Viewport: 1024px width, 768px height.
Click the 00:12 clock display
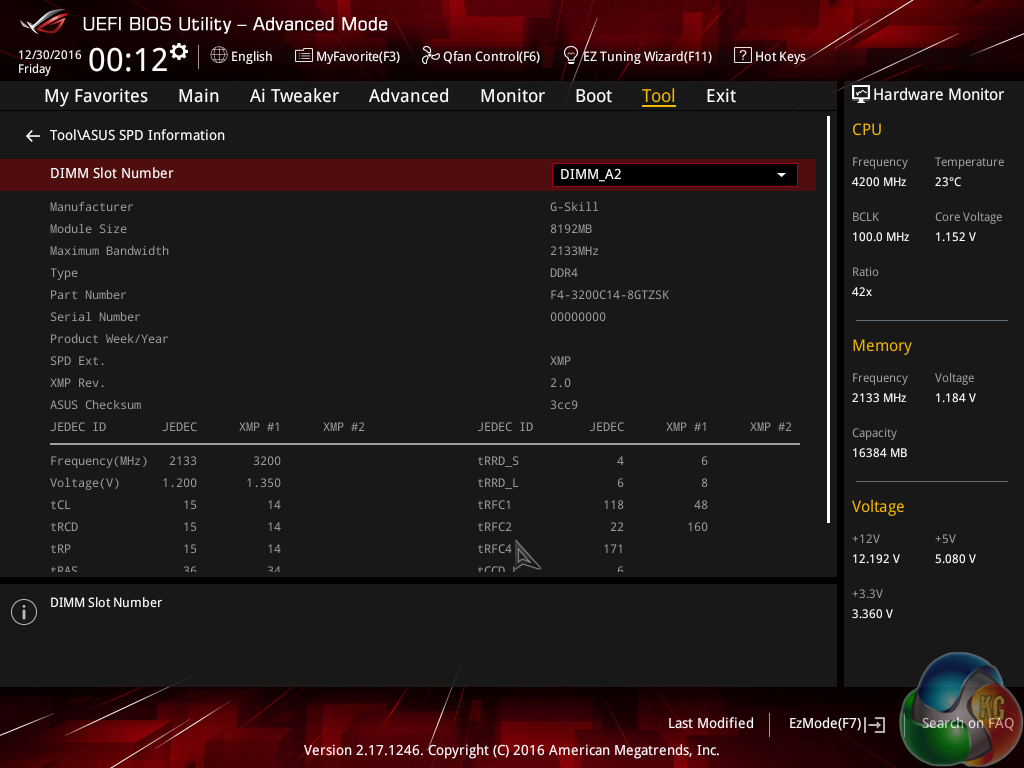pos(128,60)
